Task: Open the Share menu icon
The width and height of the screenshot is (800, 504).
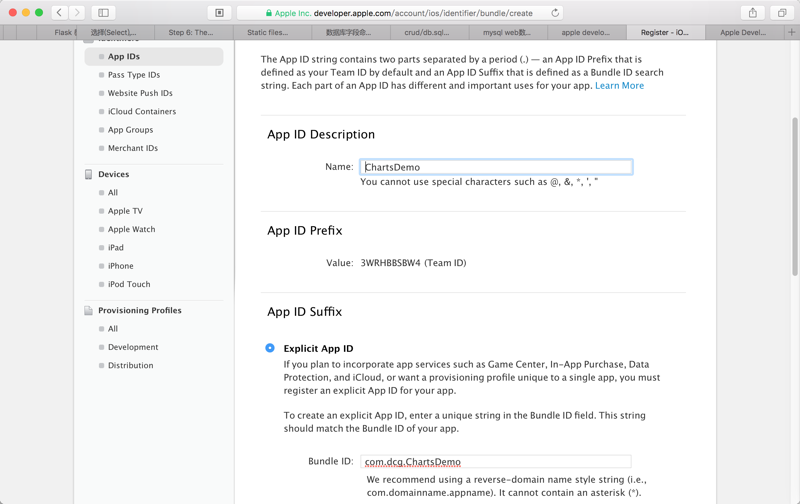Action: (753, 13)
